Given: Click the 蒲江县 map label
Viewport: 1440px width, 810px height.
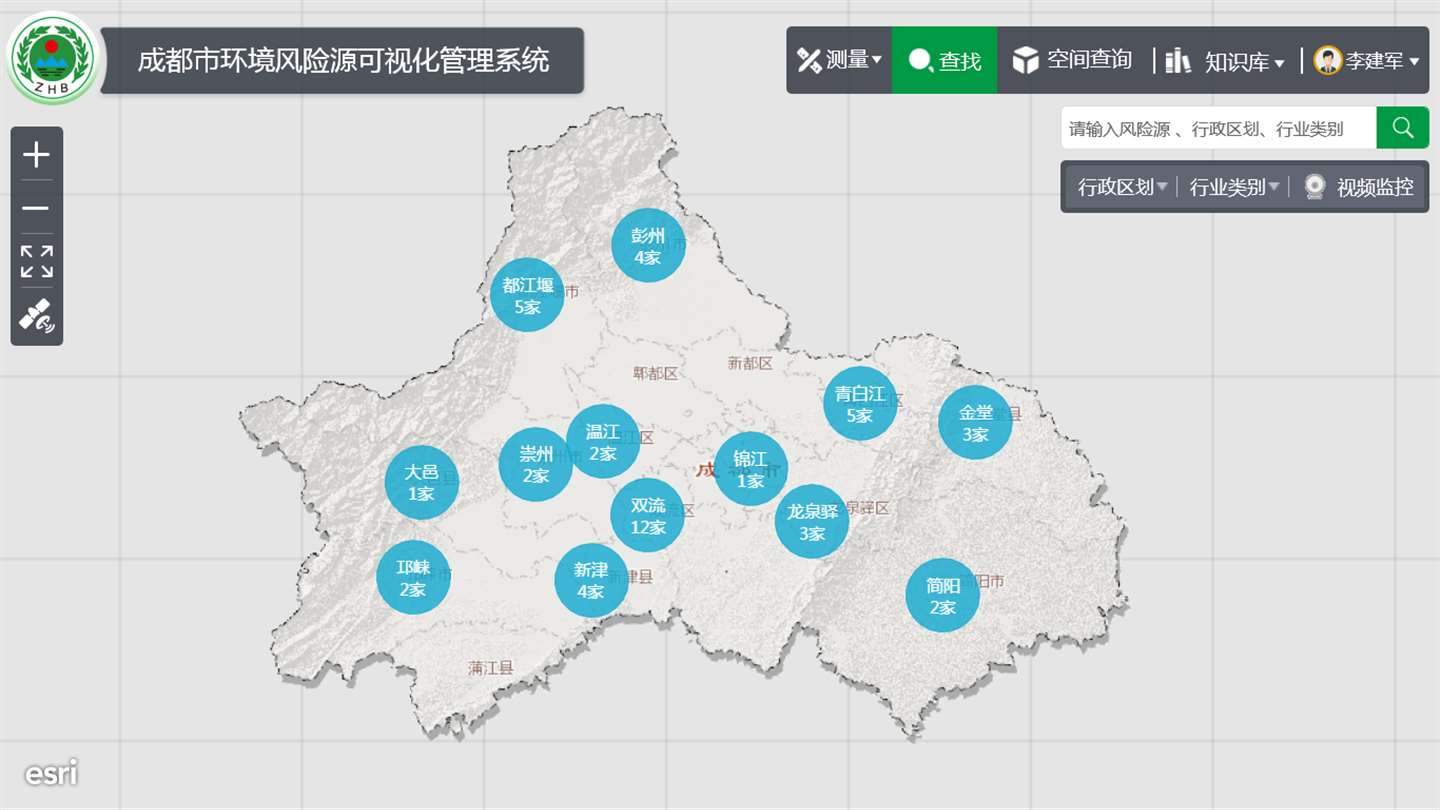Looking at the screenshot, I should point(490,668).
